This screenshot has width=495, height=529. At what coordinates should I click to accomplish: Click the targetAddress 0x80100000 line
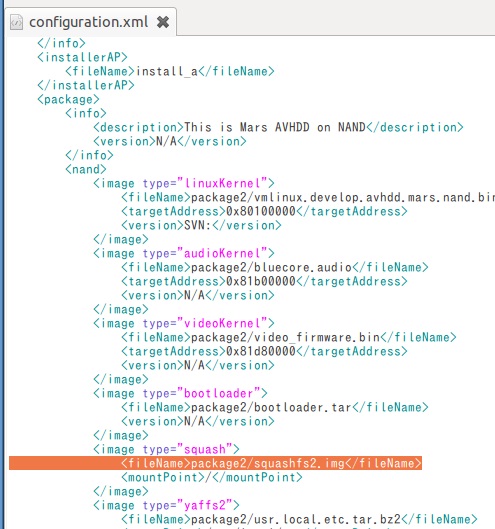coord(265,211)
